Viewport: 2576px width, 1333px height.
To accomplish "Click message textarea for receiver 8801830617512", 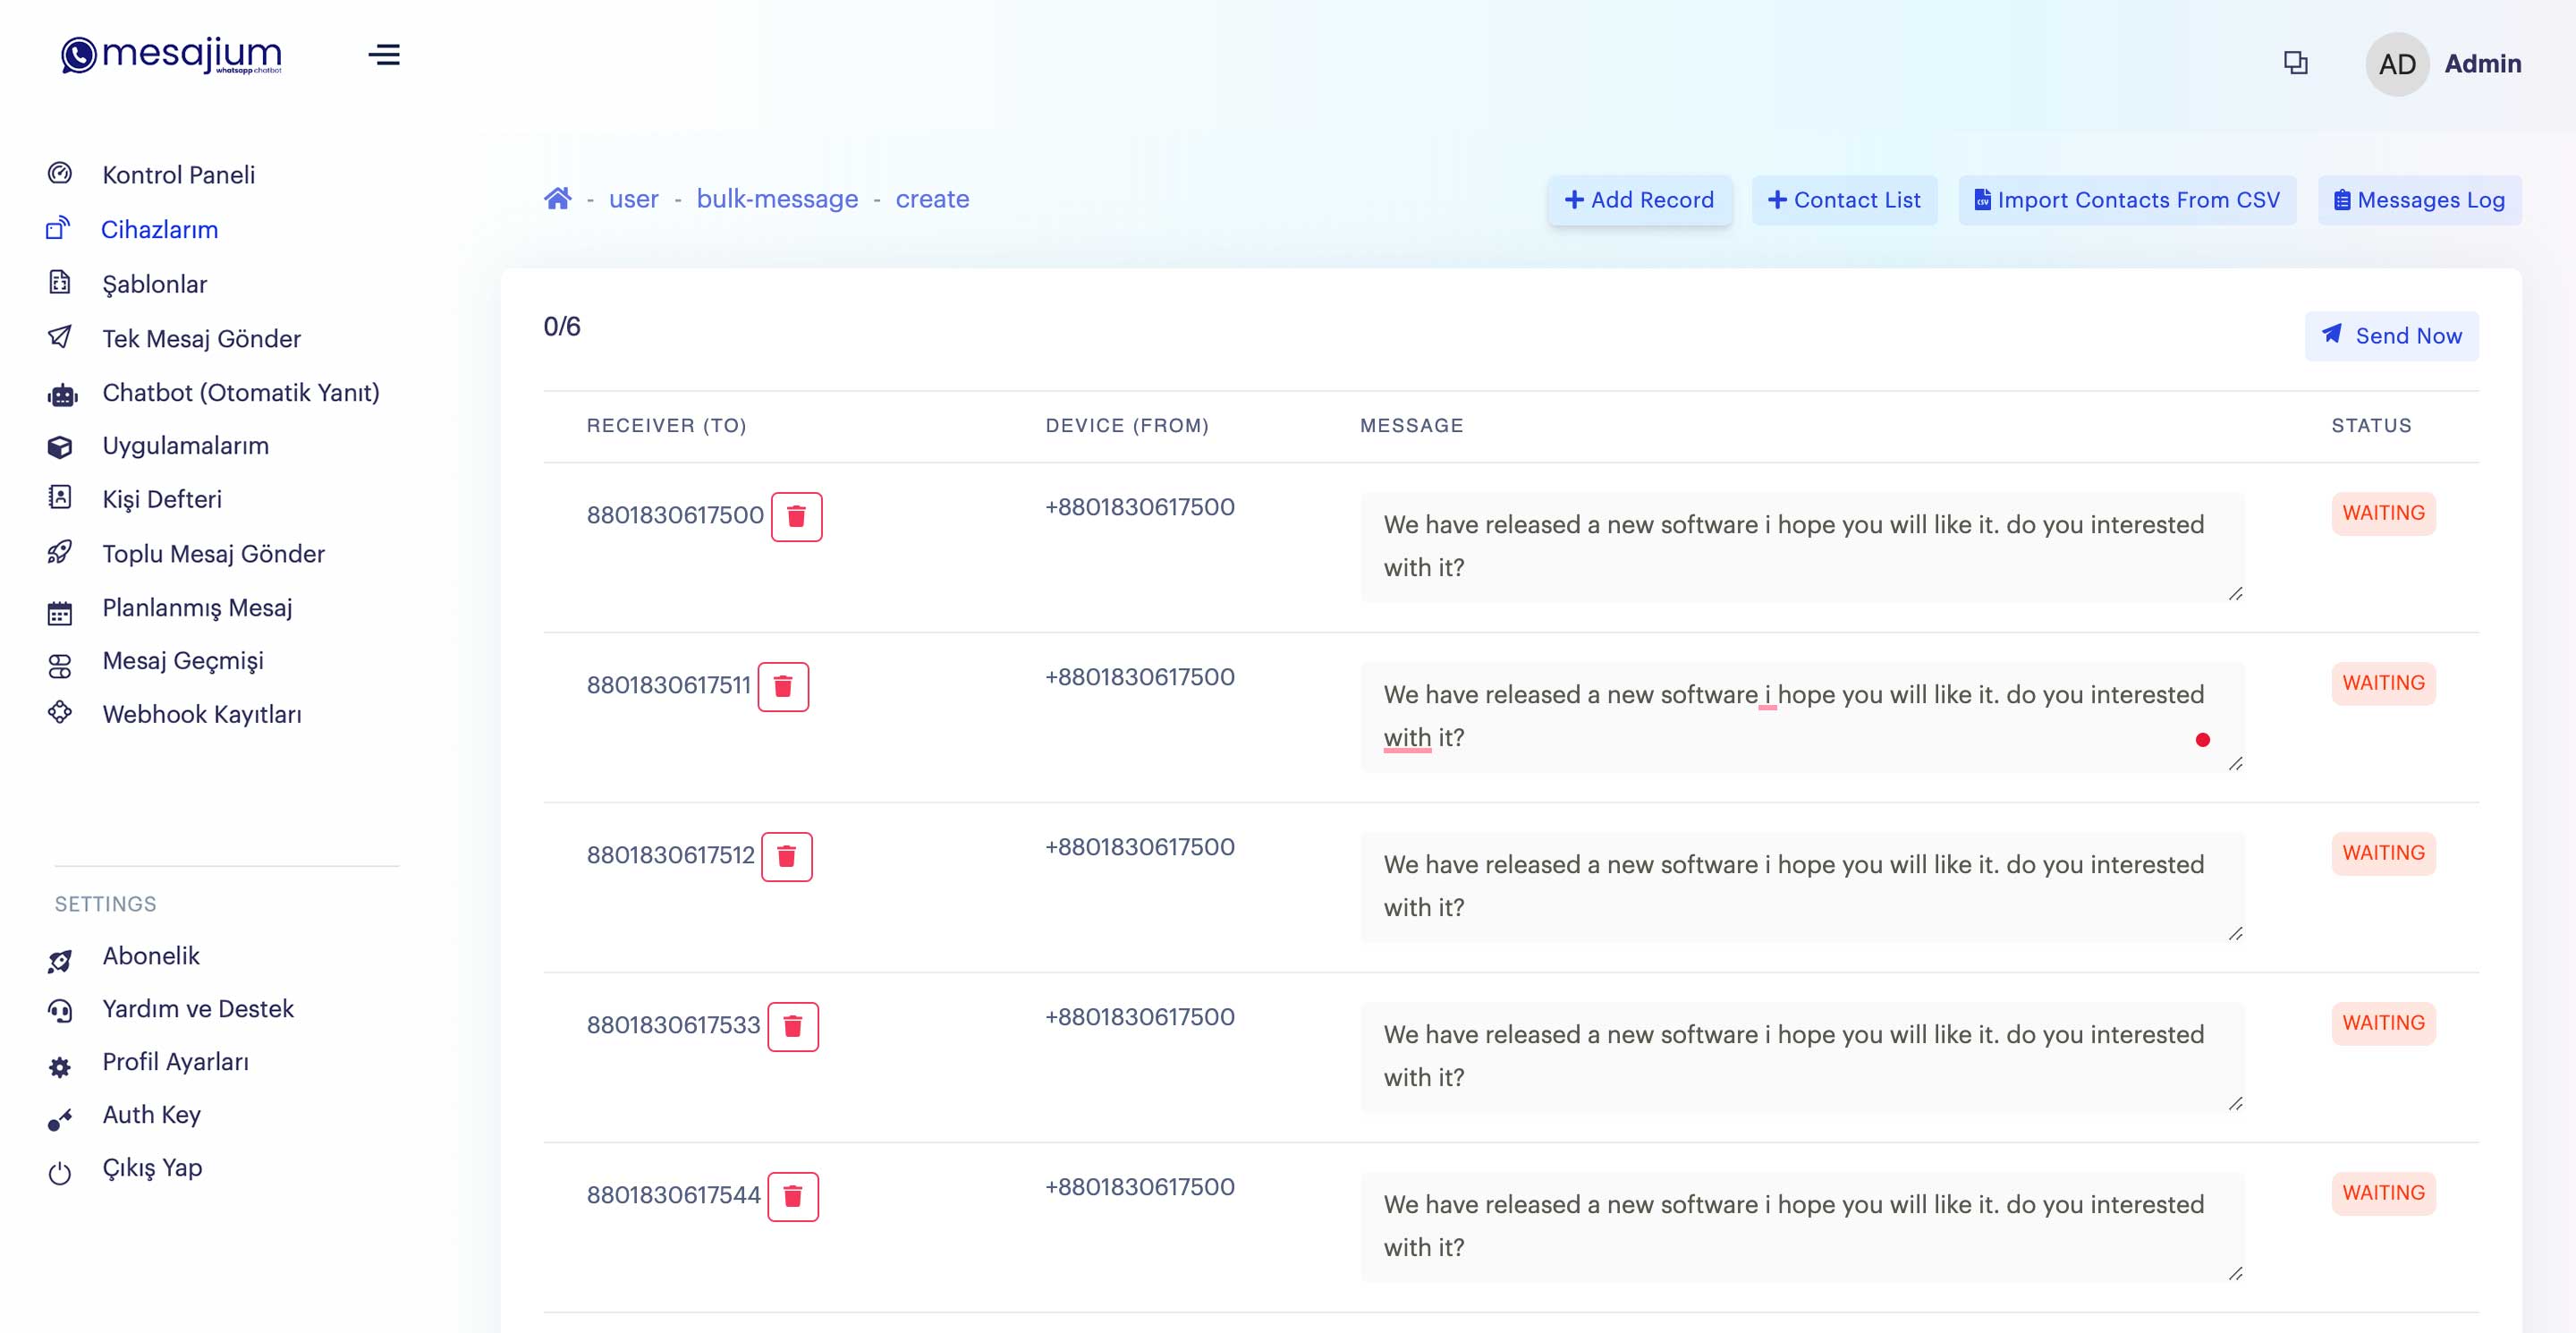I will (1802, 886).
